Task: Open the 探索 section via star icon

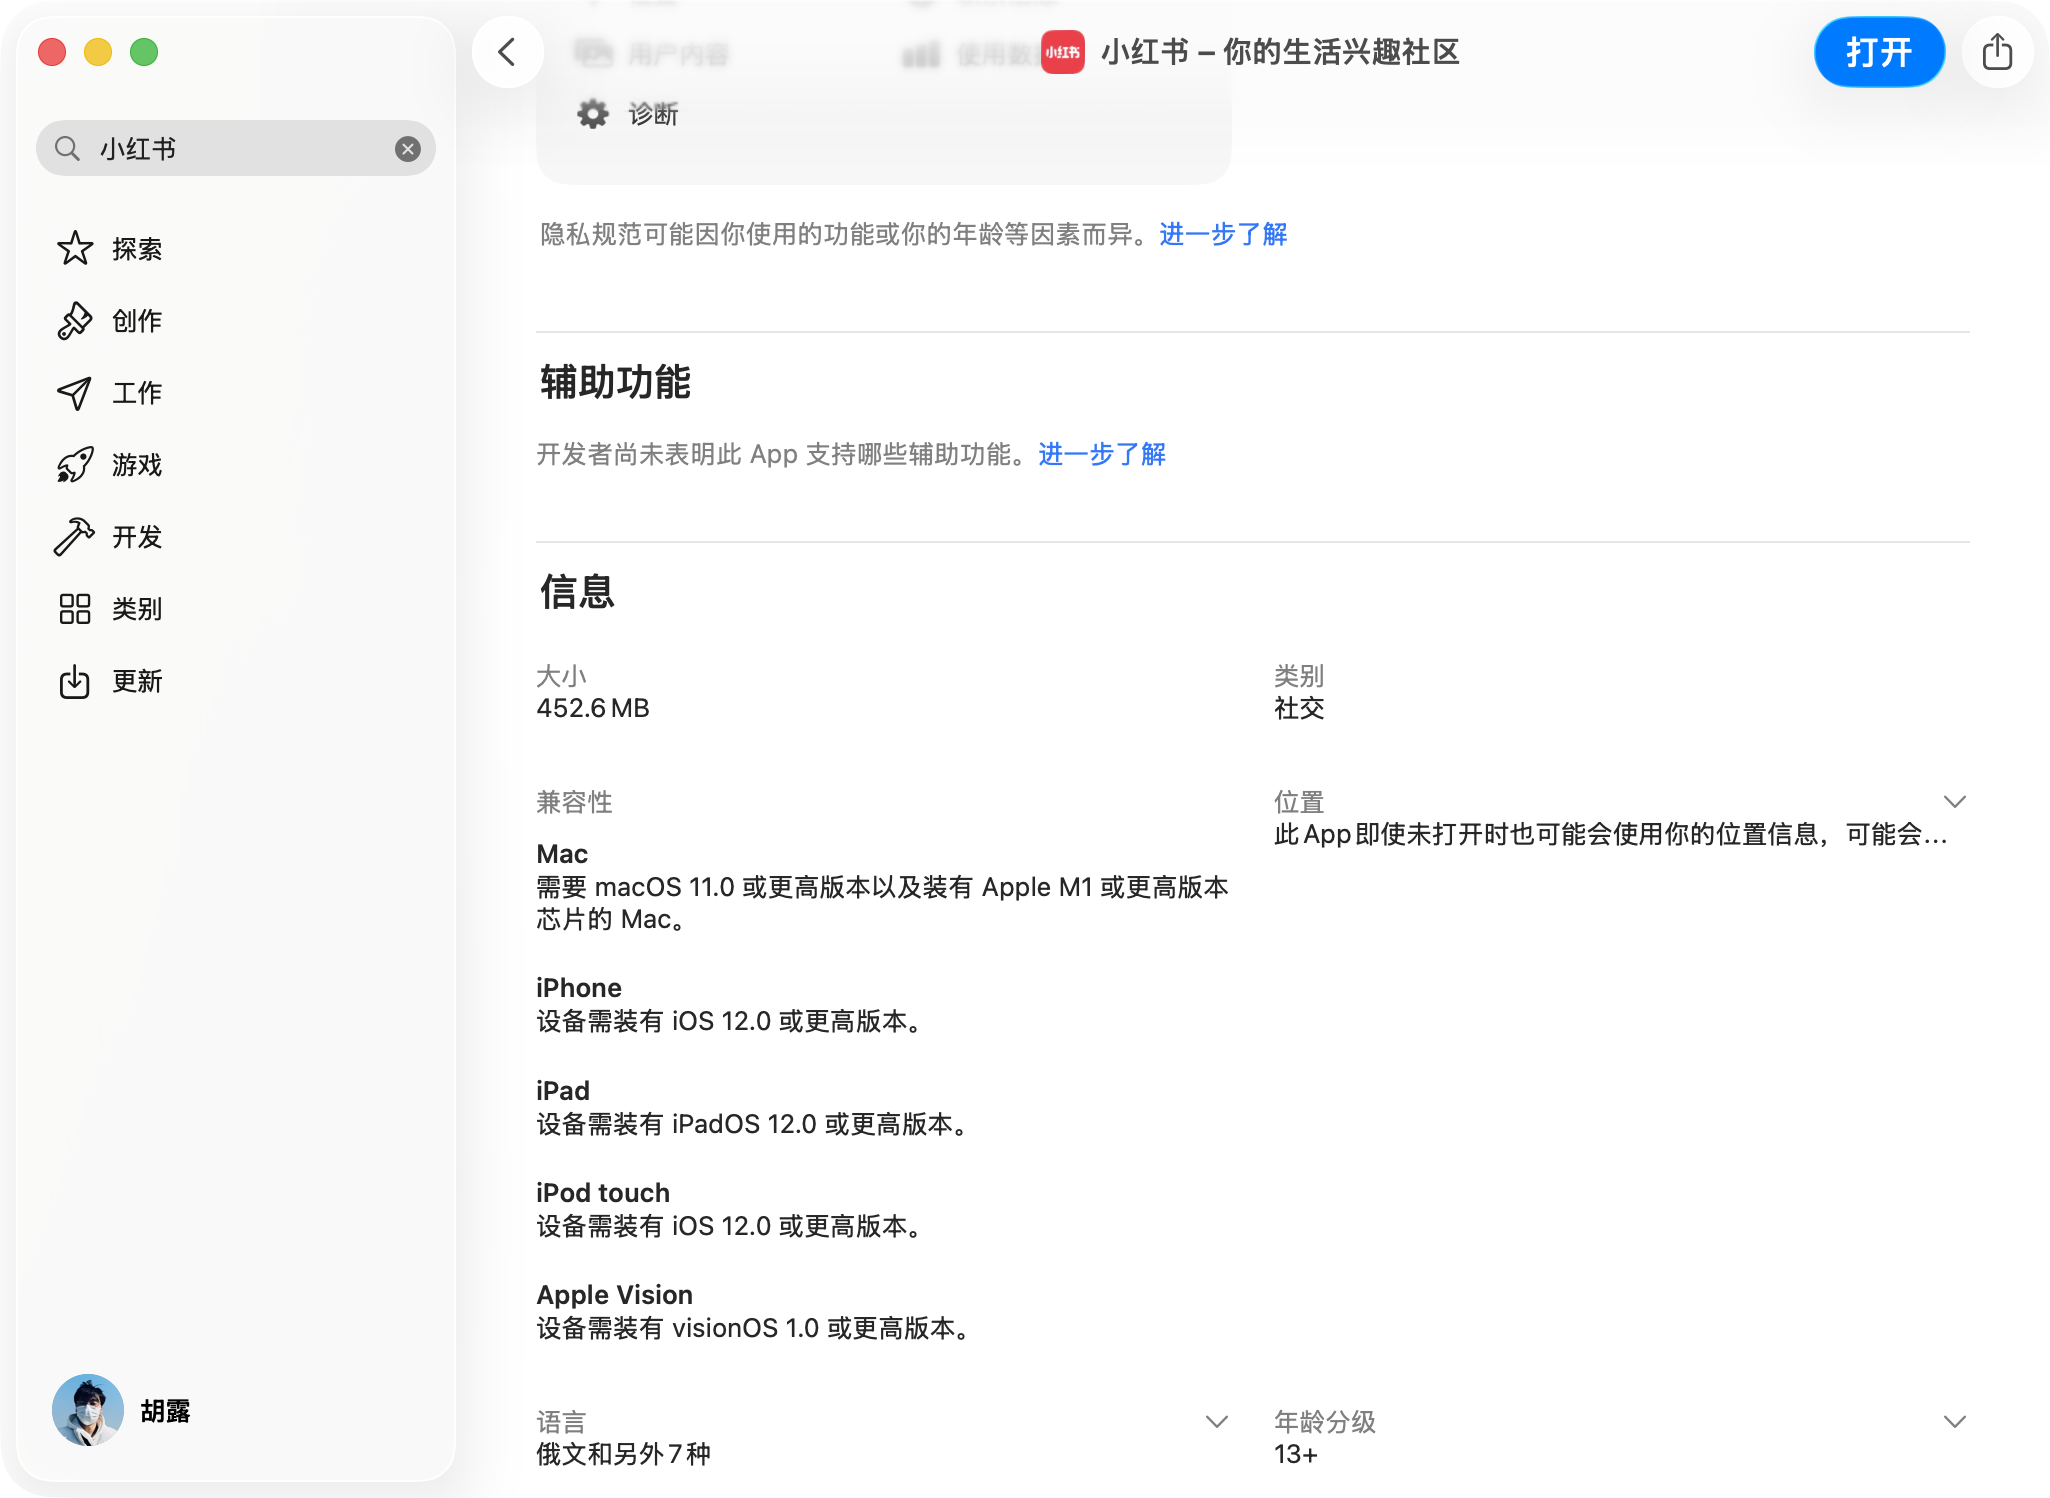Action: (75, 249)
